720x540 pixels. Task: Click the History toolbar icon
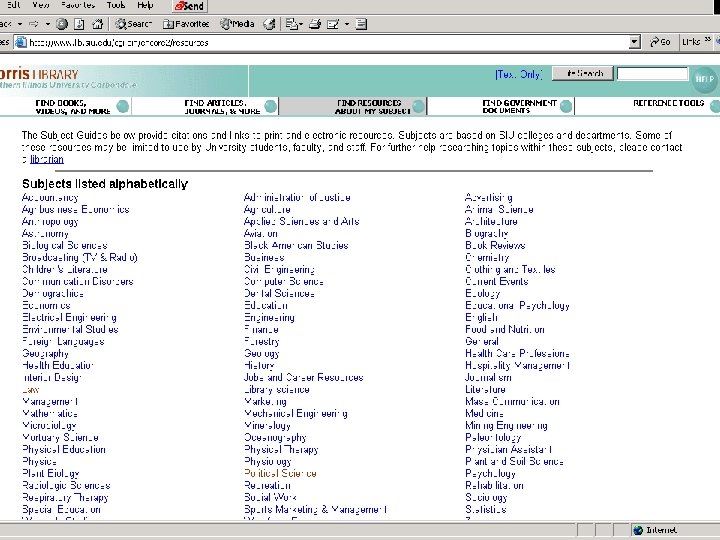270,24
